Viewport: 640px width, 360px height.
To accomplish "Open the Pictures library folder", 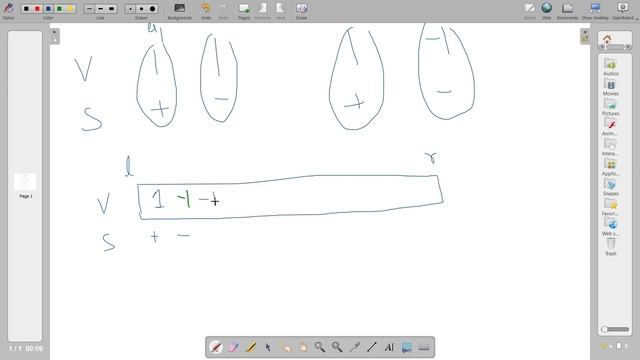I will [x=611, y=107].
